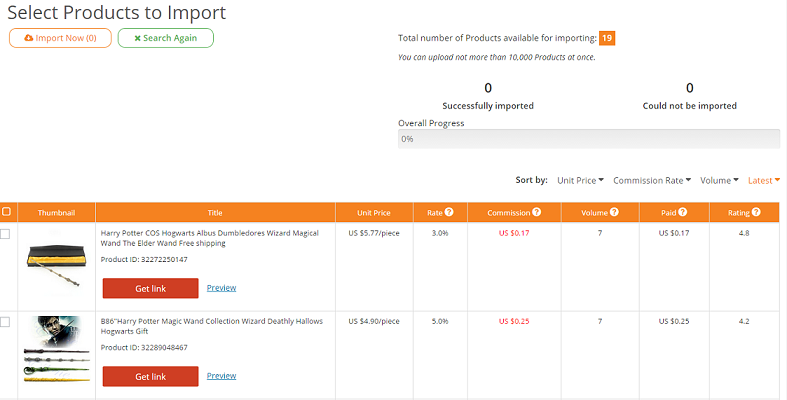Toggle the select-all checkbox in table header

click(x=7, y=212)
